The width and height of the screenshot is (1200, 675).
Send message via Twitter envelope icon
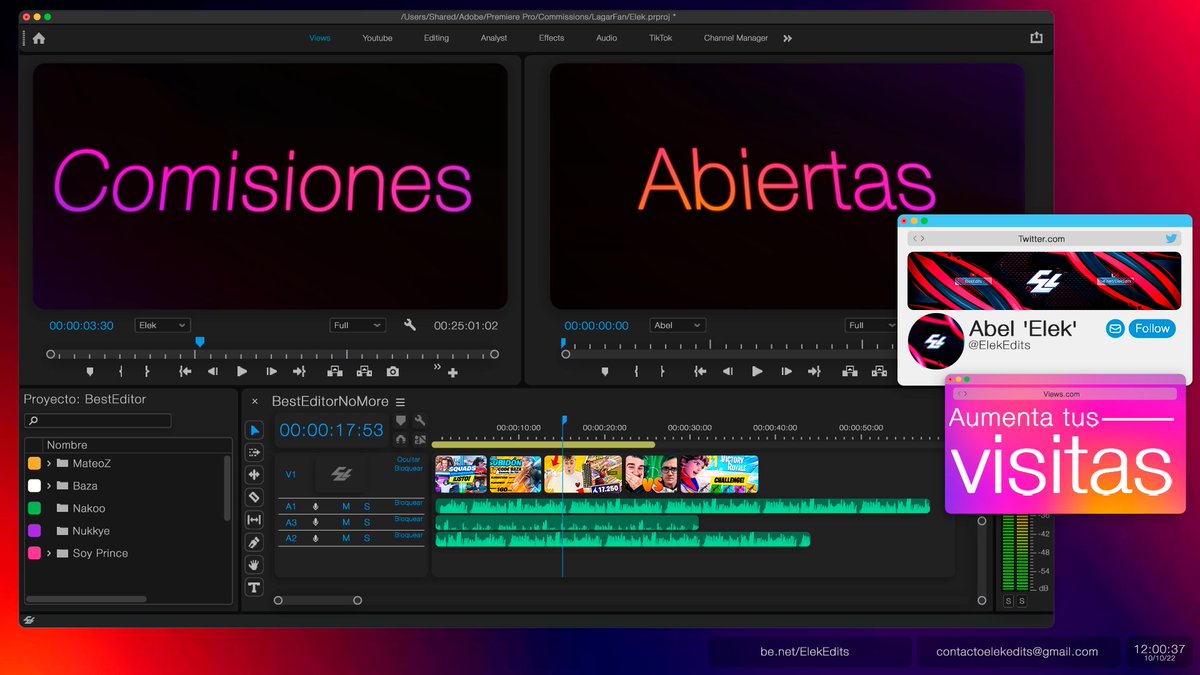(x=1115, y=328)
